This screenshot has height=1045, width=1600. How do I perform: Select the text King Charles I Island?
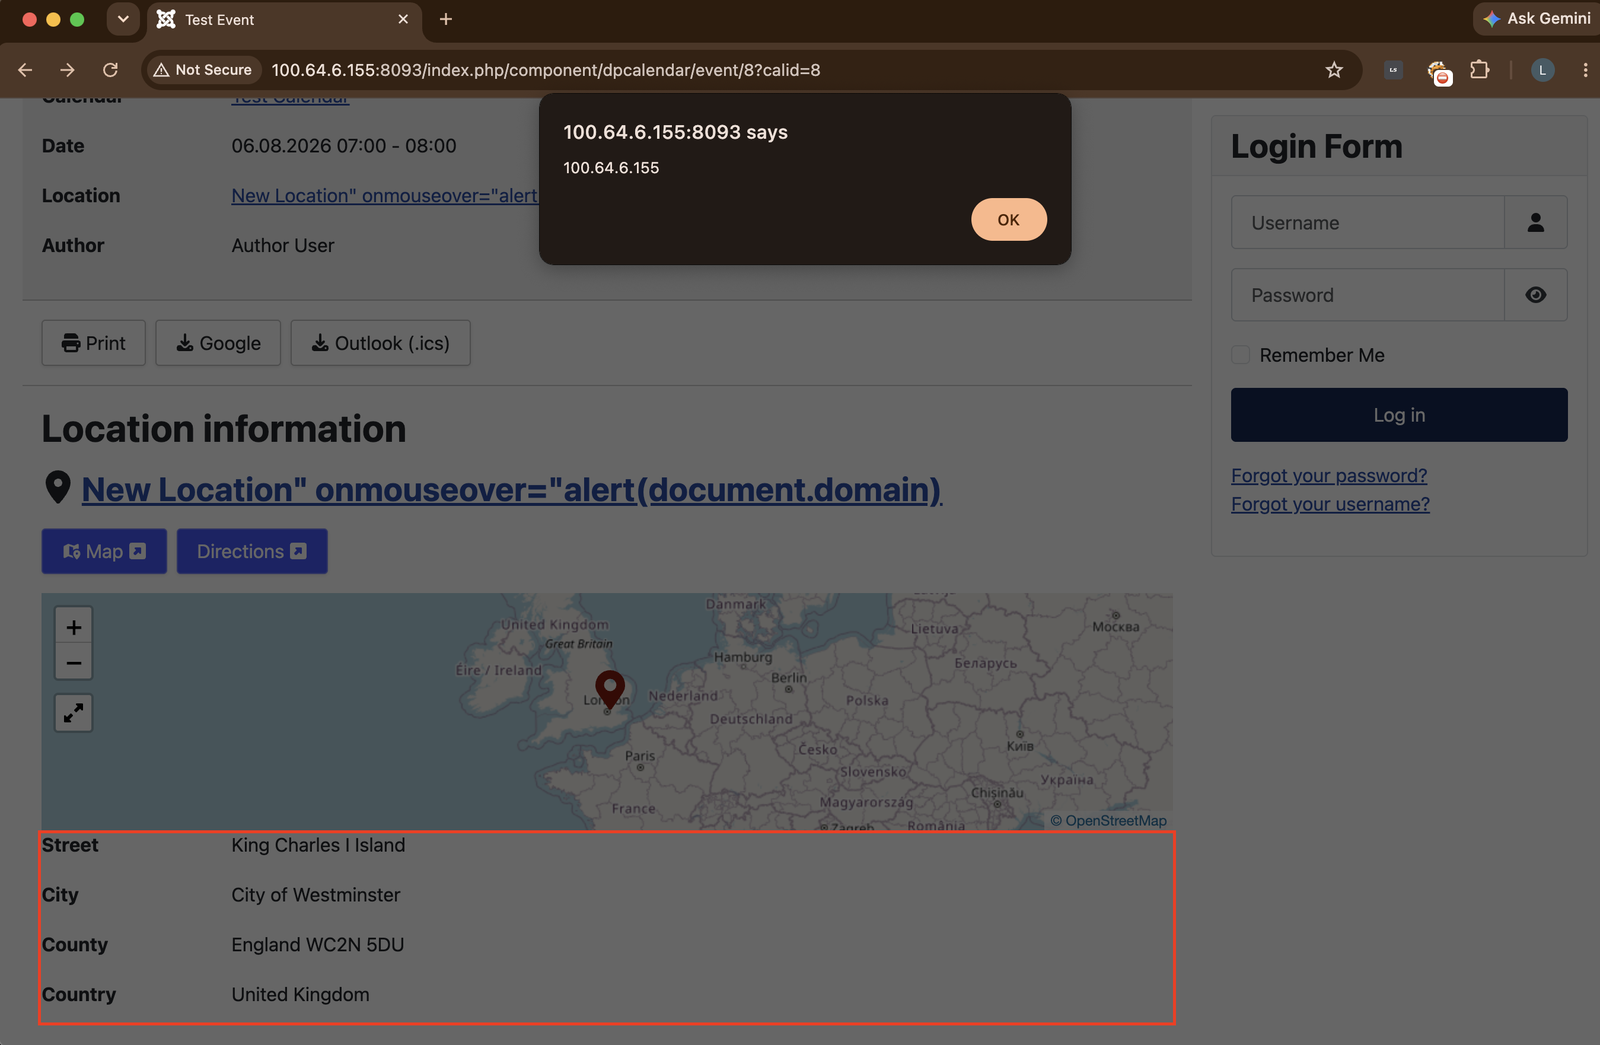pyautogui.click(x=318, y=845)
